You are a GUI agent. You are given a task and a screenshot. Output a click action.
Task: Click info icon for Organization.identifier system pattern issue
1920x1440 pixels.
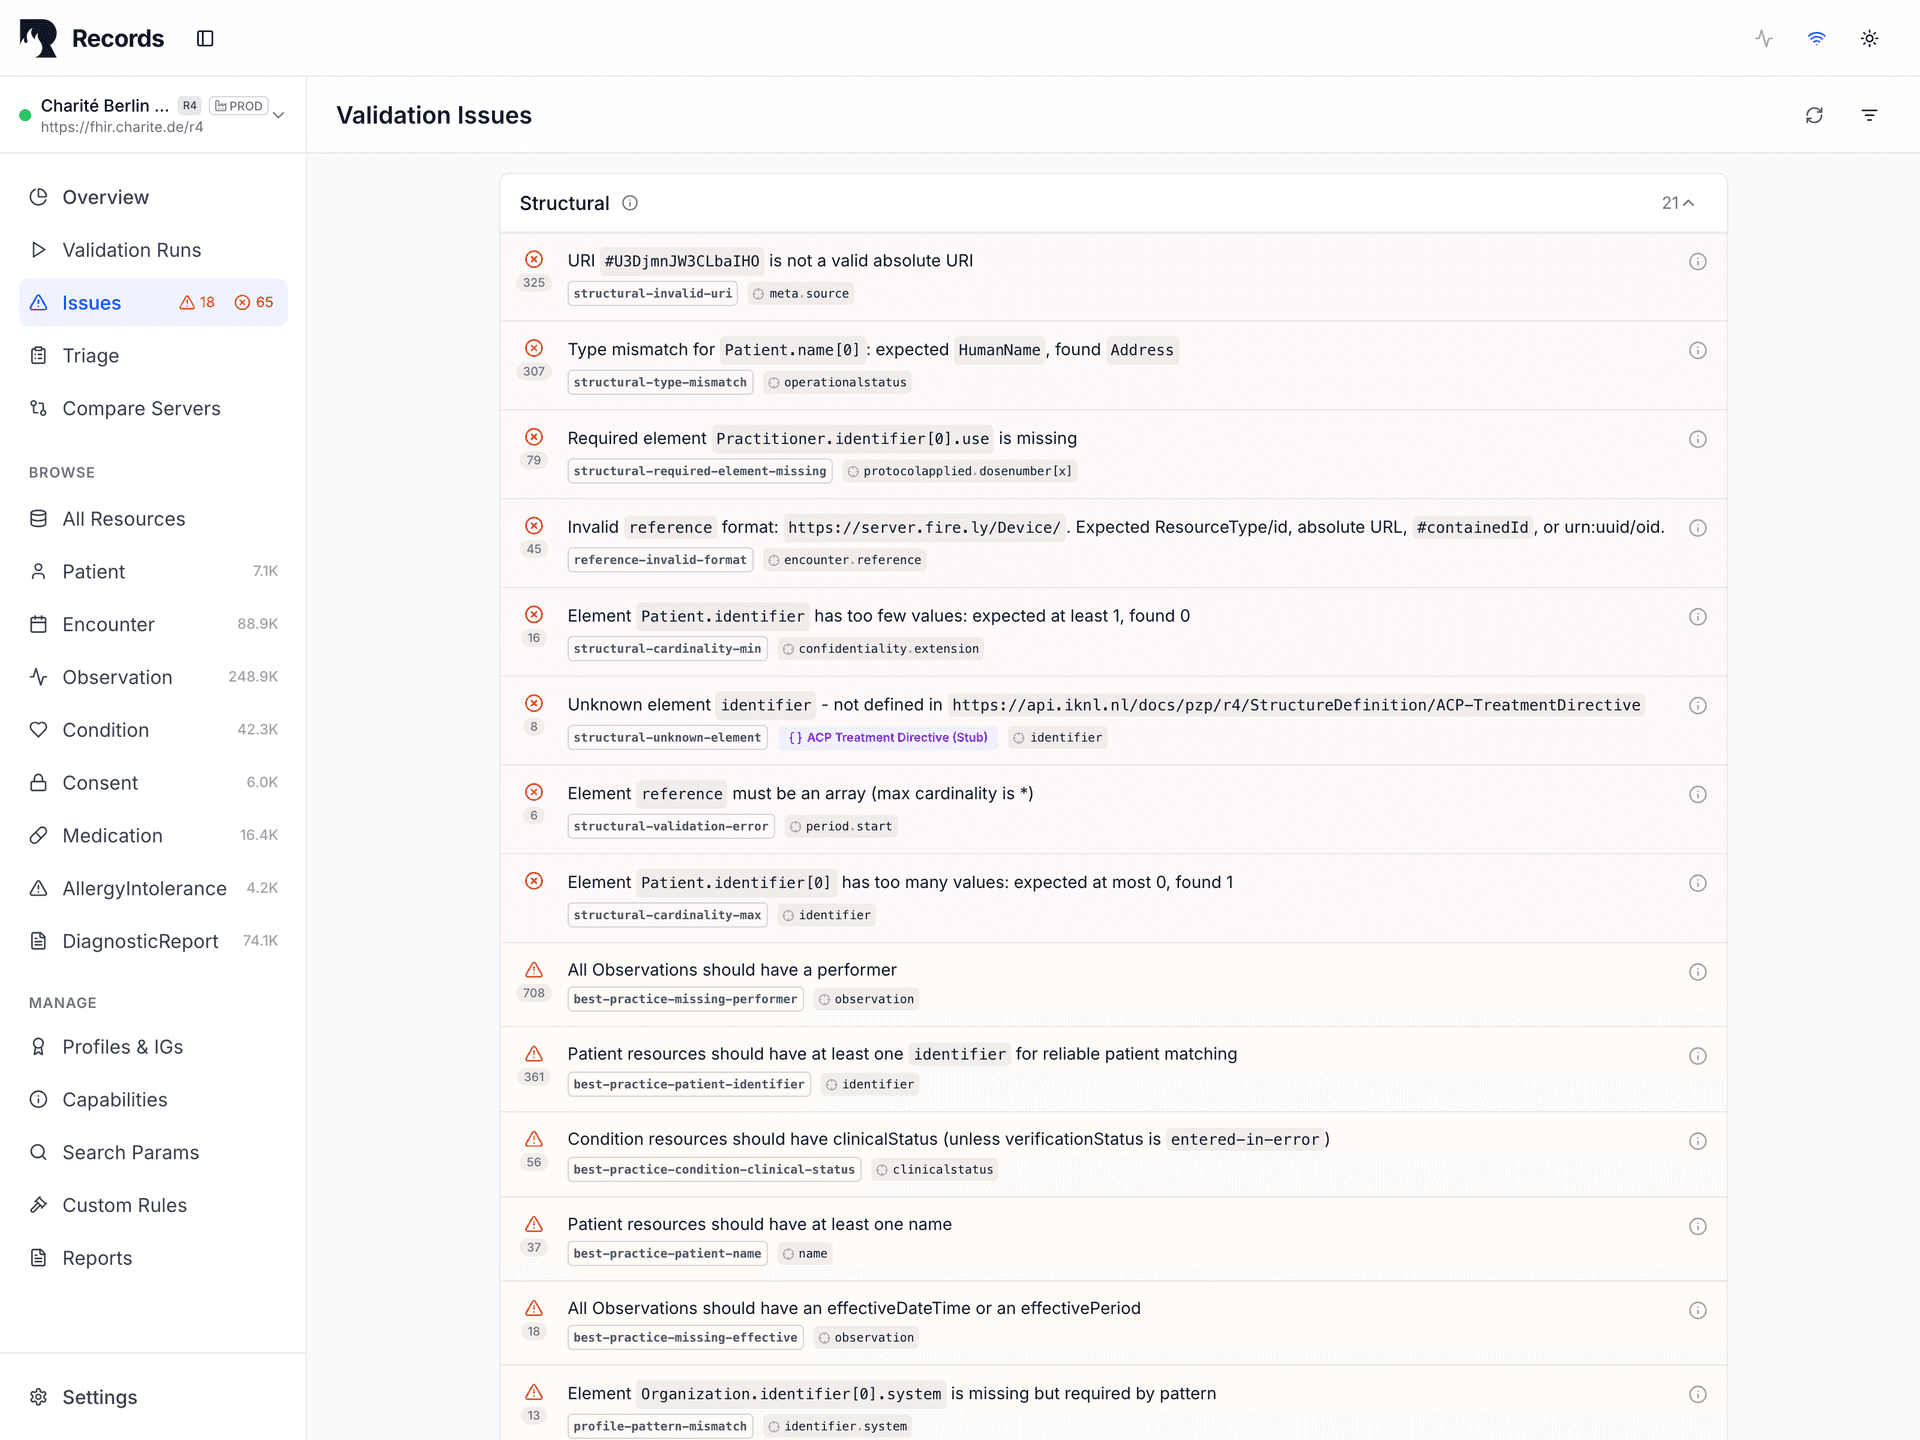pyautogui.click(x=1697, y=1395)
